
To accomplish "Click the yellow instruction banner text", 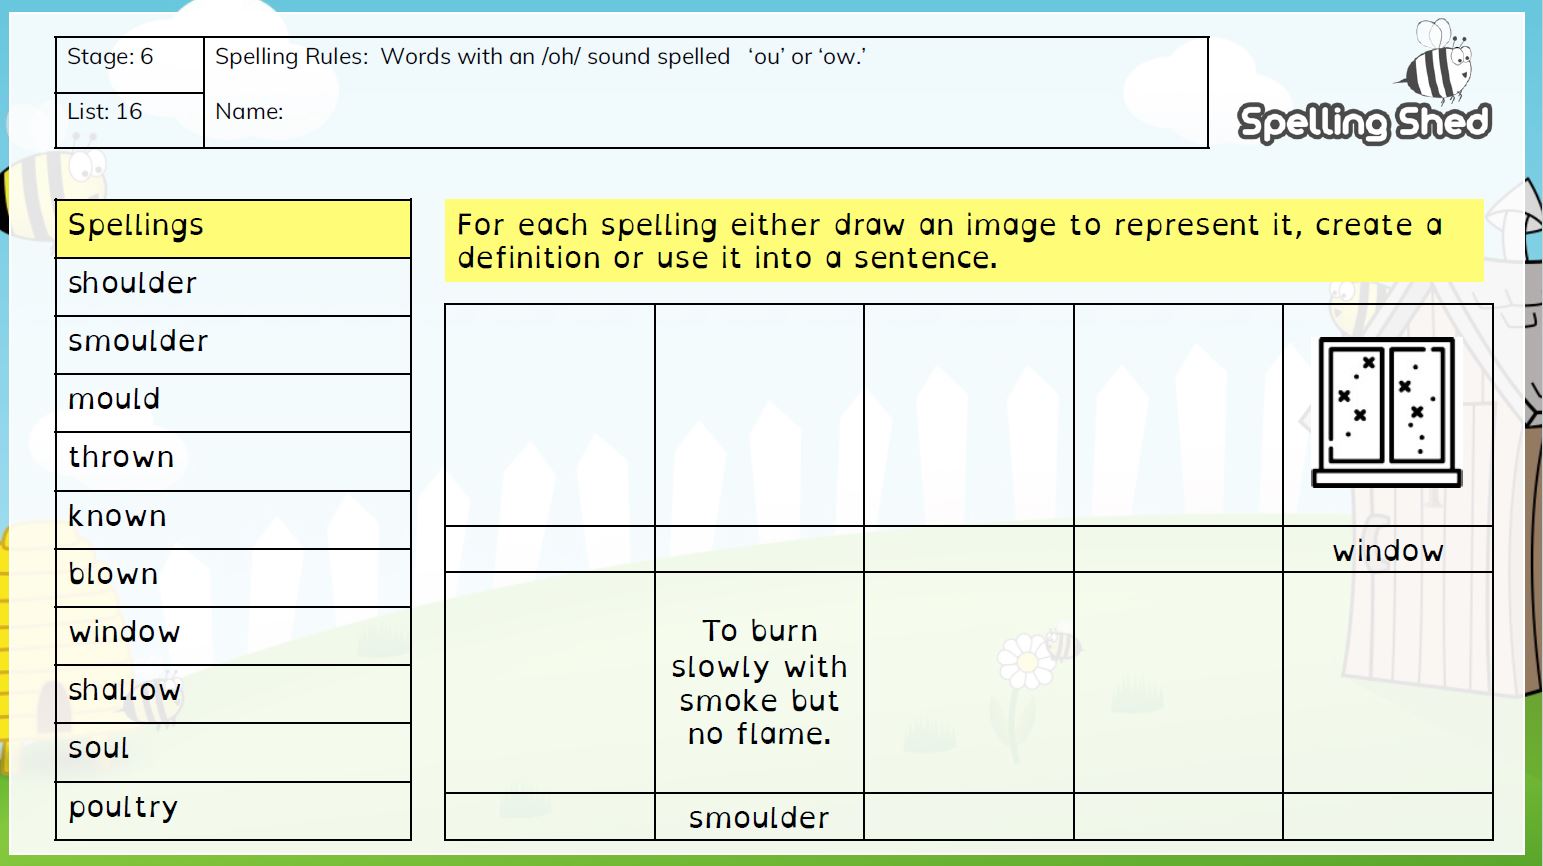I will tap(950, 241).
